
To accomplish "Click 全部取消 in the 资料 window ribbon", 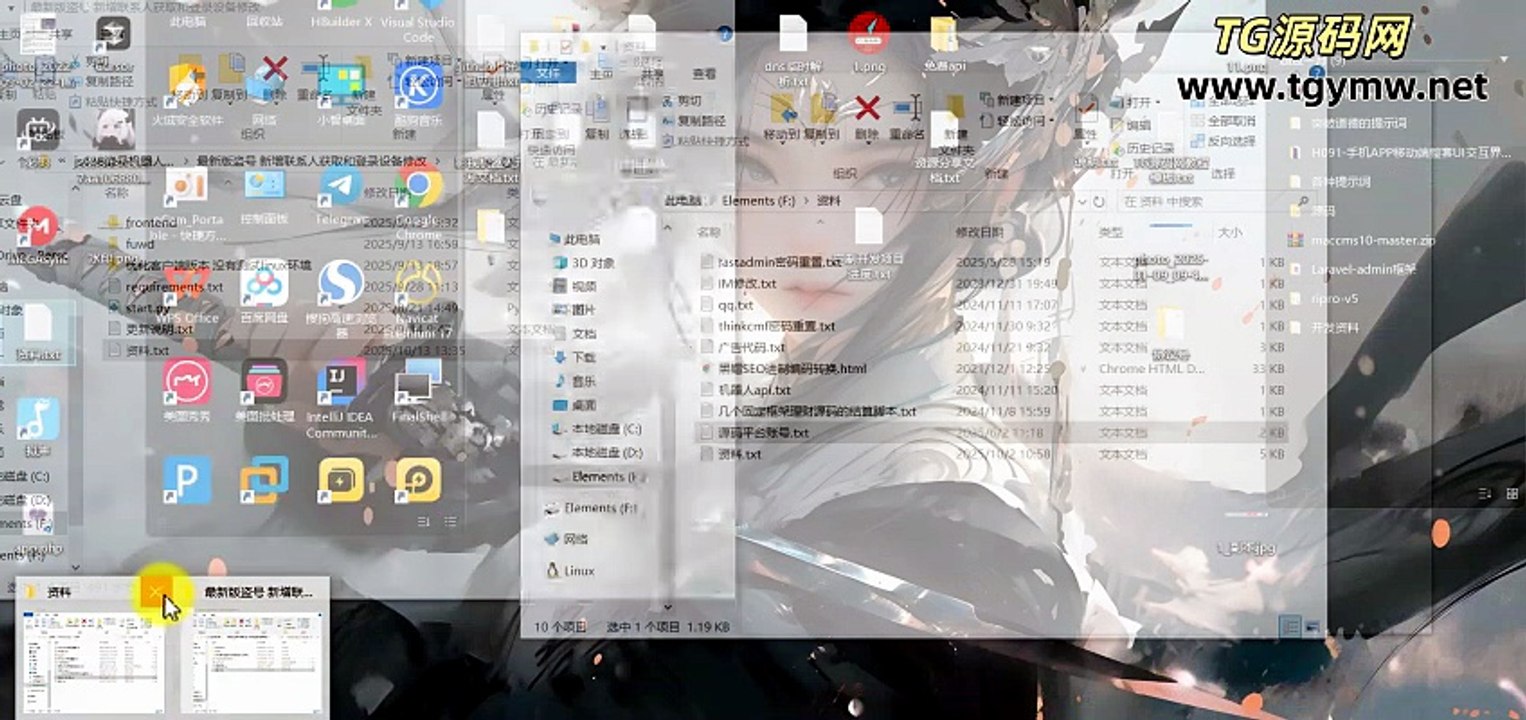I will [1222, 121].
